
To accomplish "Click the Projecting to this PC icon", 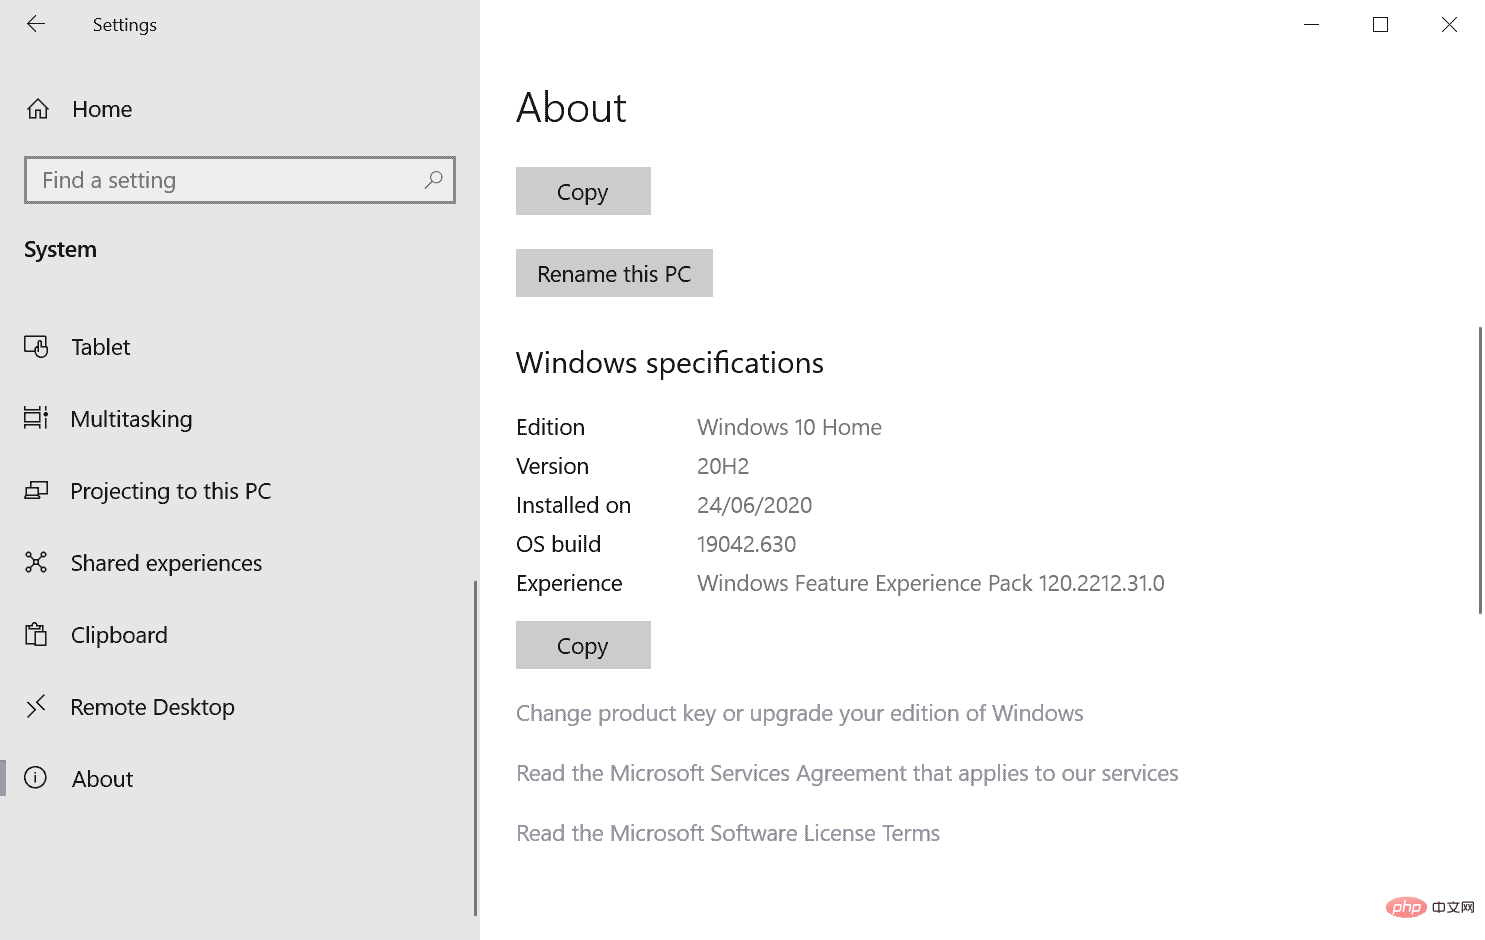I will tap(36, 490).
